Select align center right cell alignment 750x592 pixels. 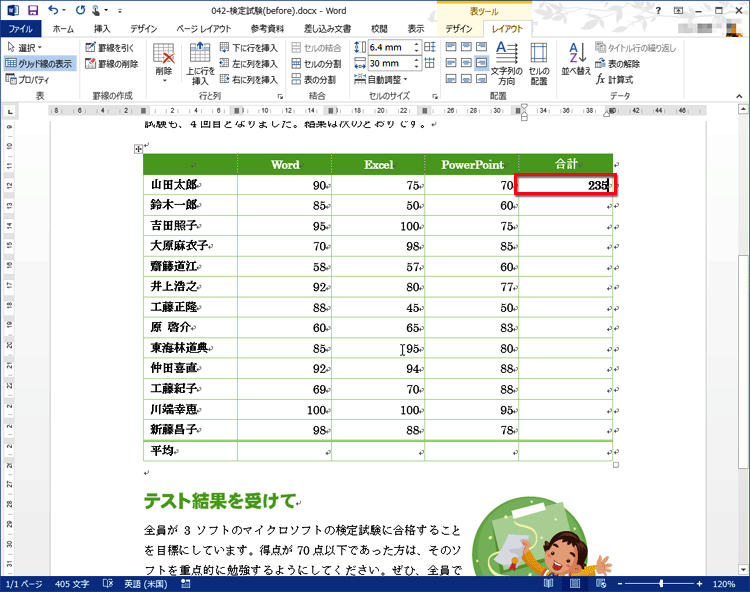(482, 63)
